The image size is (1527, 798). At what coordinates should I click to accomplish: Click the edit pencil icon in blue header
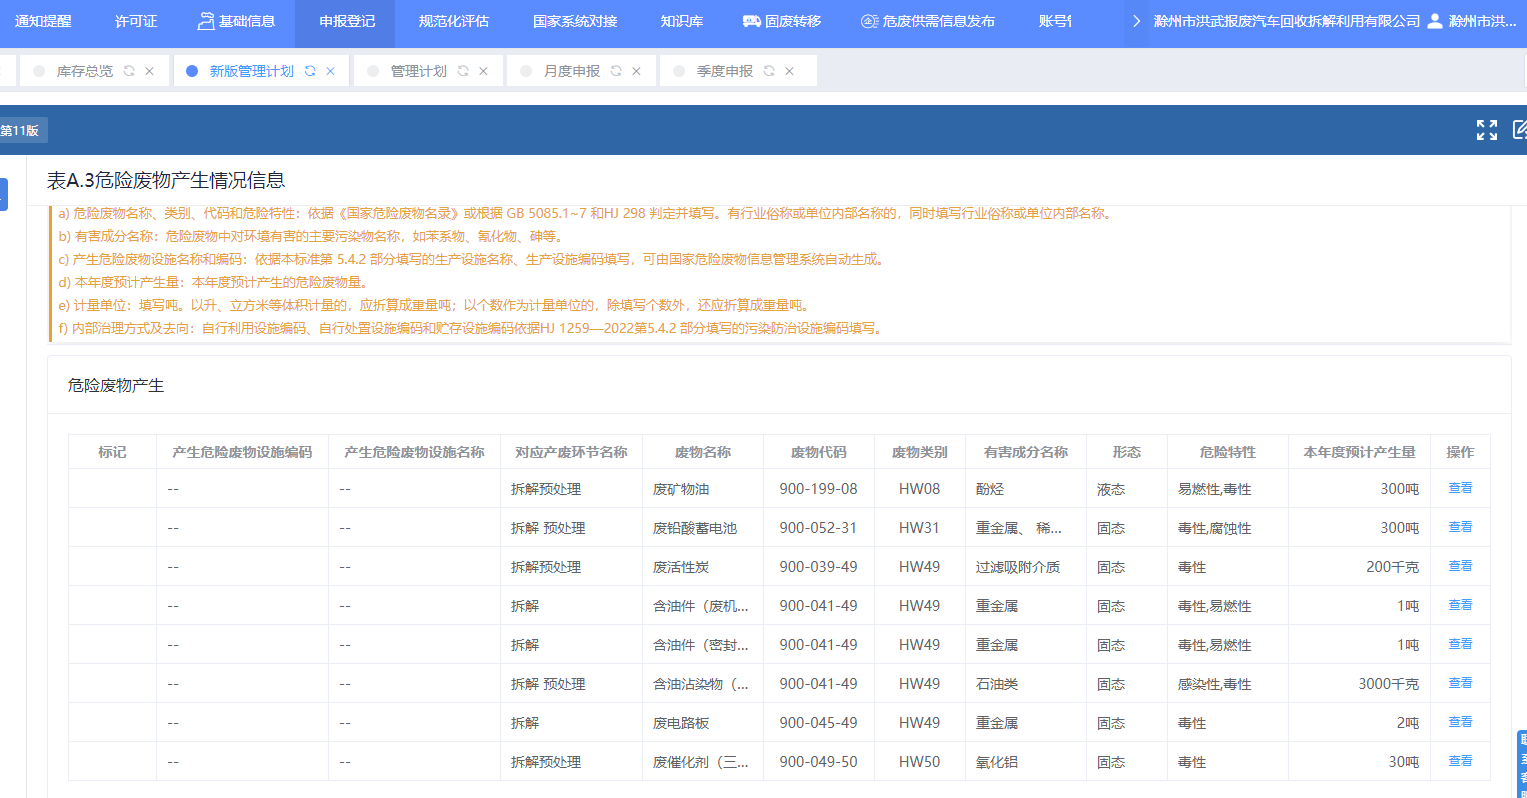tap(1519, 130)
